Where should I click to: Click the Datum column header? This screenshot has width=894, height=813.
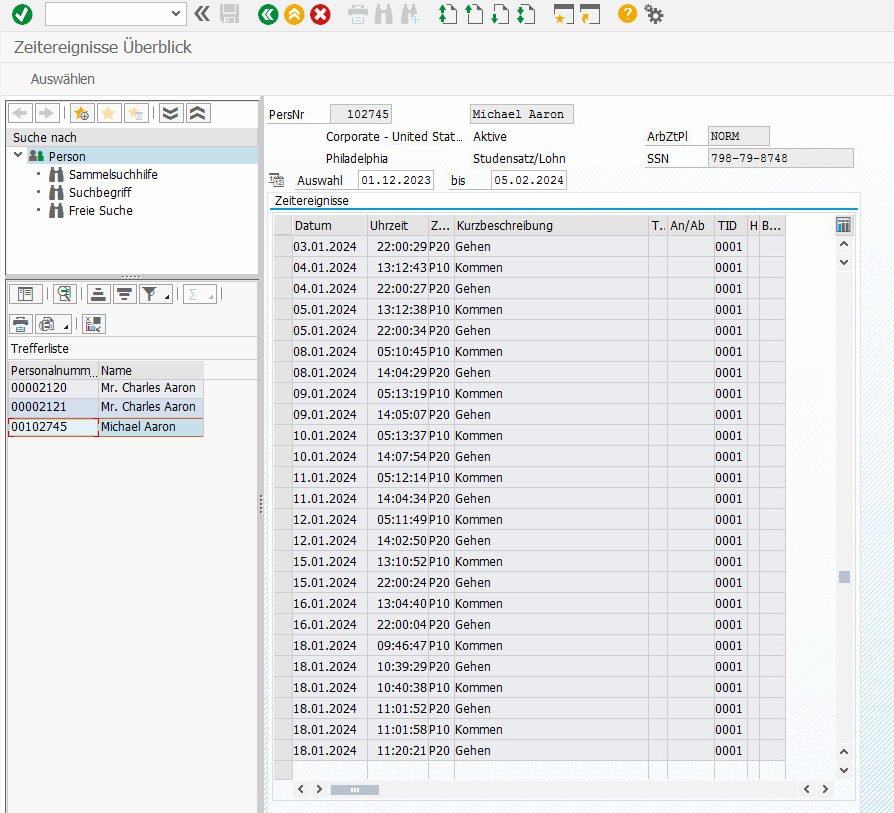[x=313, y=226]
